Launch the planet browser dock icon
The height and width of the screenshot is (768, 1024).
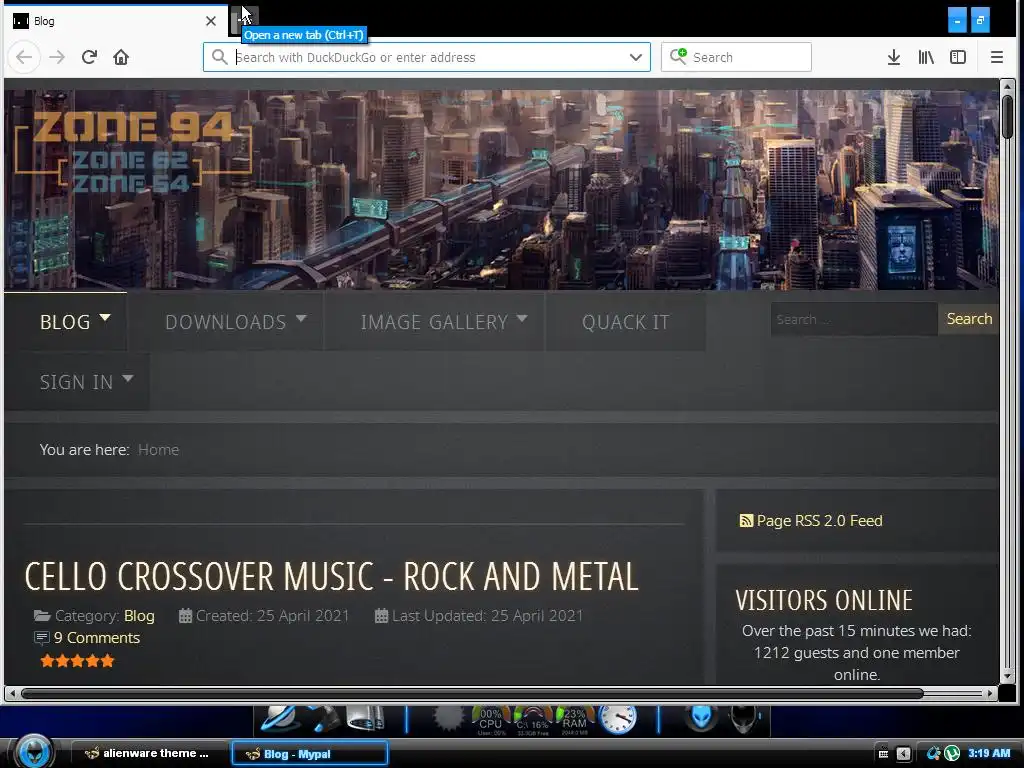281,718
